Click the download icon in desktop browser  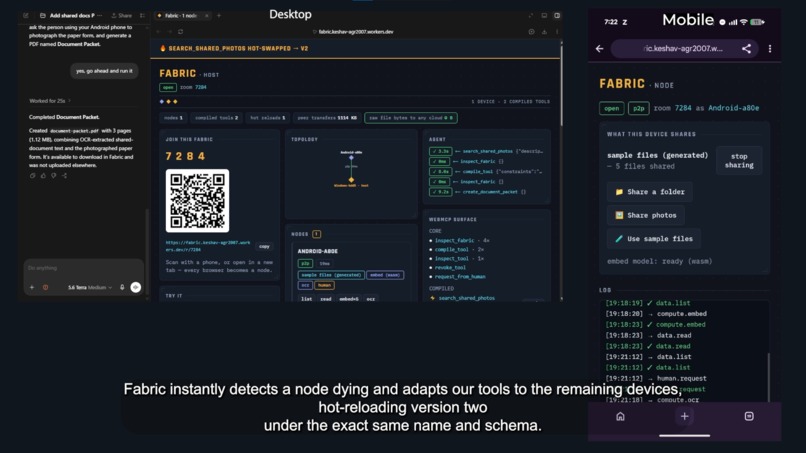point(544,31)
